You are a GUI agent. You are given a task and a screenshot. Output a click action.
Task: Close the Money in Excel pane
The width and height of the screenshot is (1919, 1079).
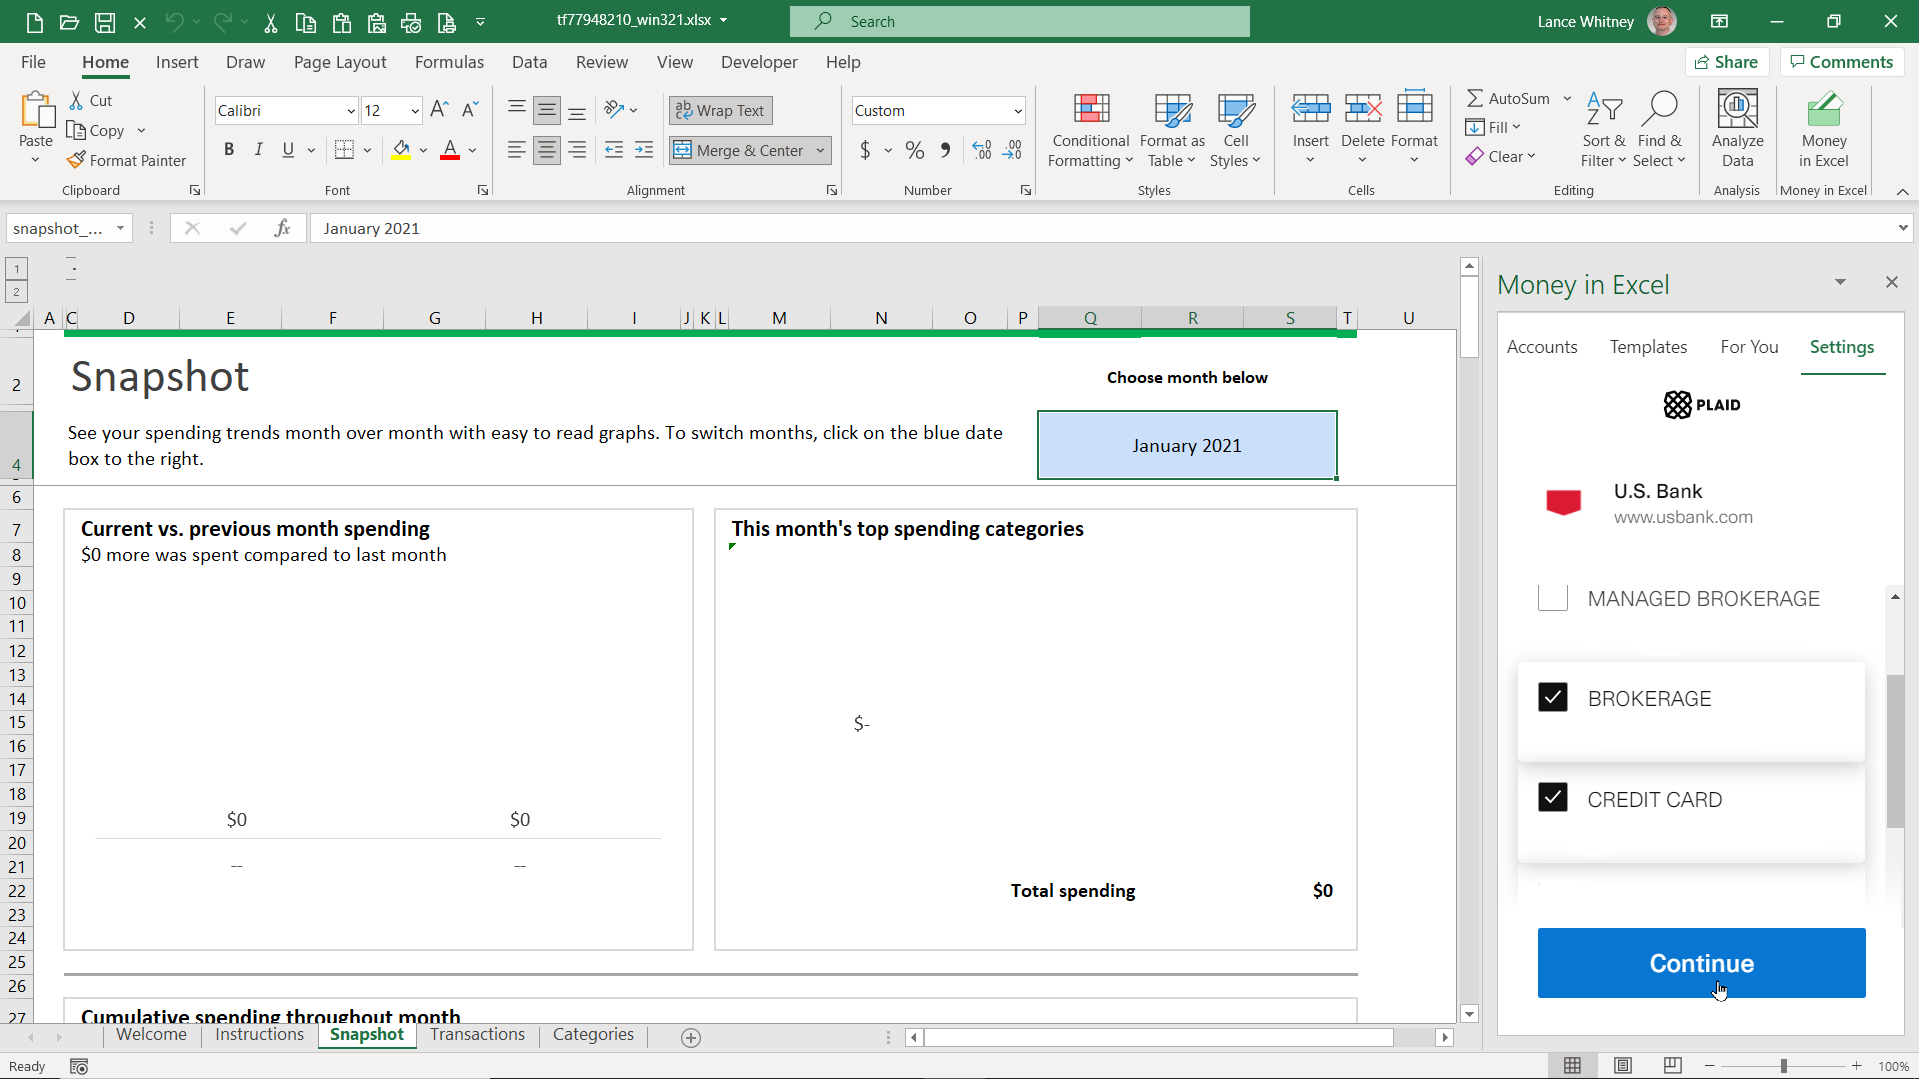coord(1891,282)
